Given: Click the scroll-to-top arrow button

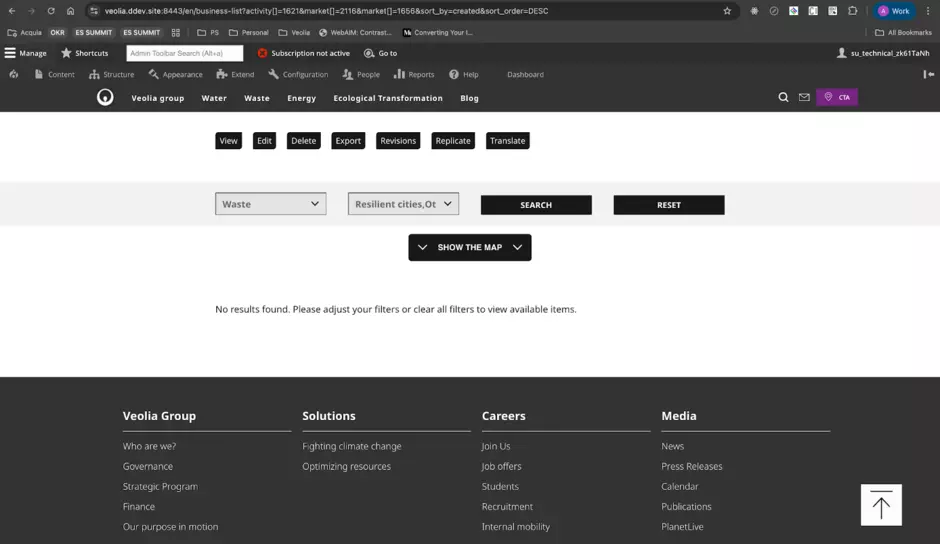Looking at the screenshot, I should point(881,505).
